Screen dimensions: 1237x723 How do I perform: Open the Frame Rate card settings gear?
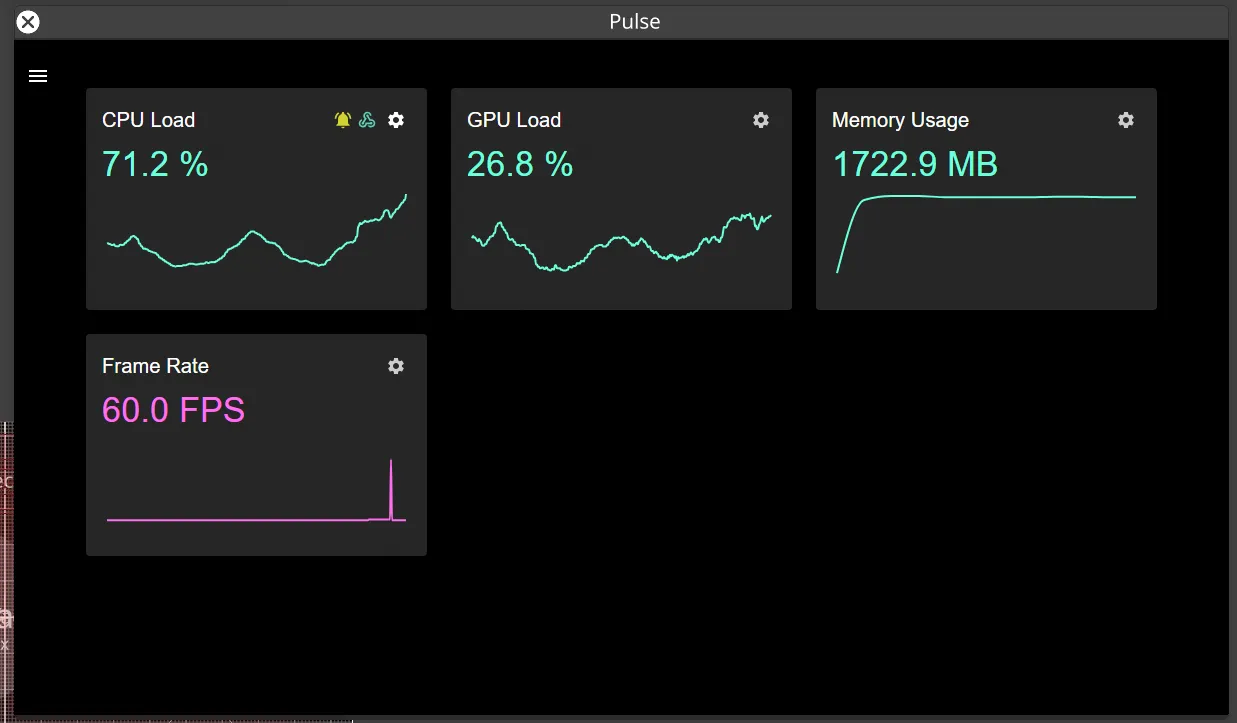396,366
